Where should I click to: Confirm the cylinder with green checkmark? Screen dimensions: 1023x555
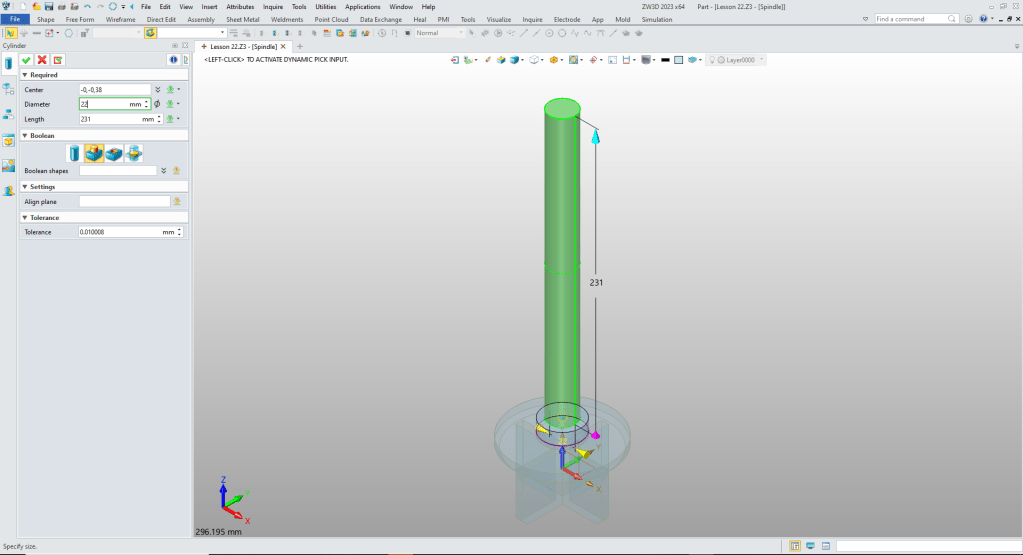[26, 60]
